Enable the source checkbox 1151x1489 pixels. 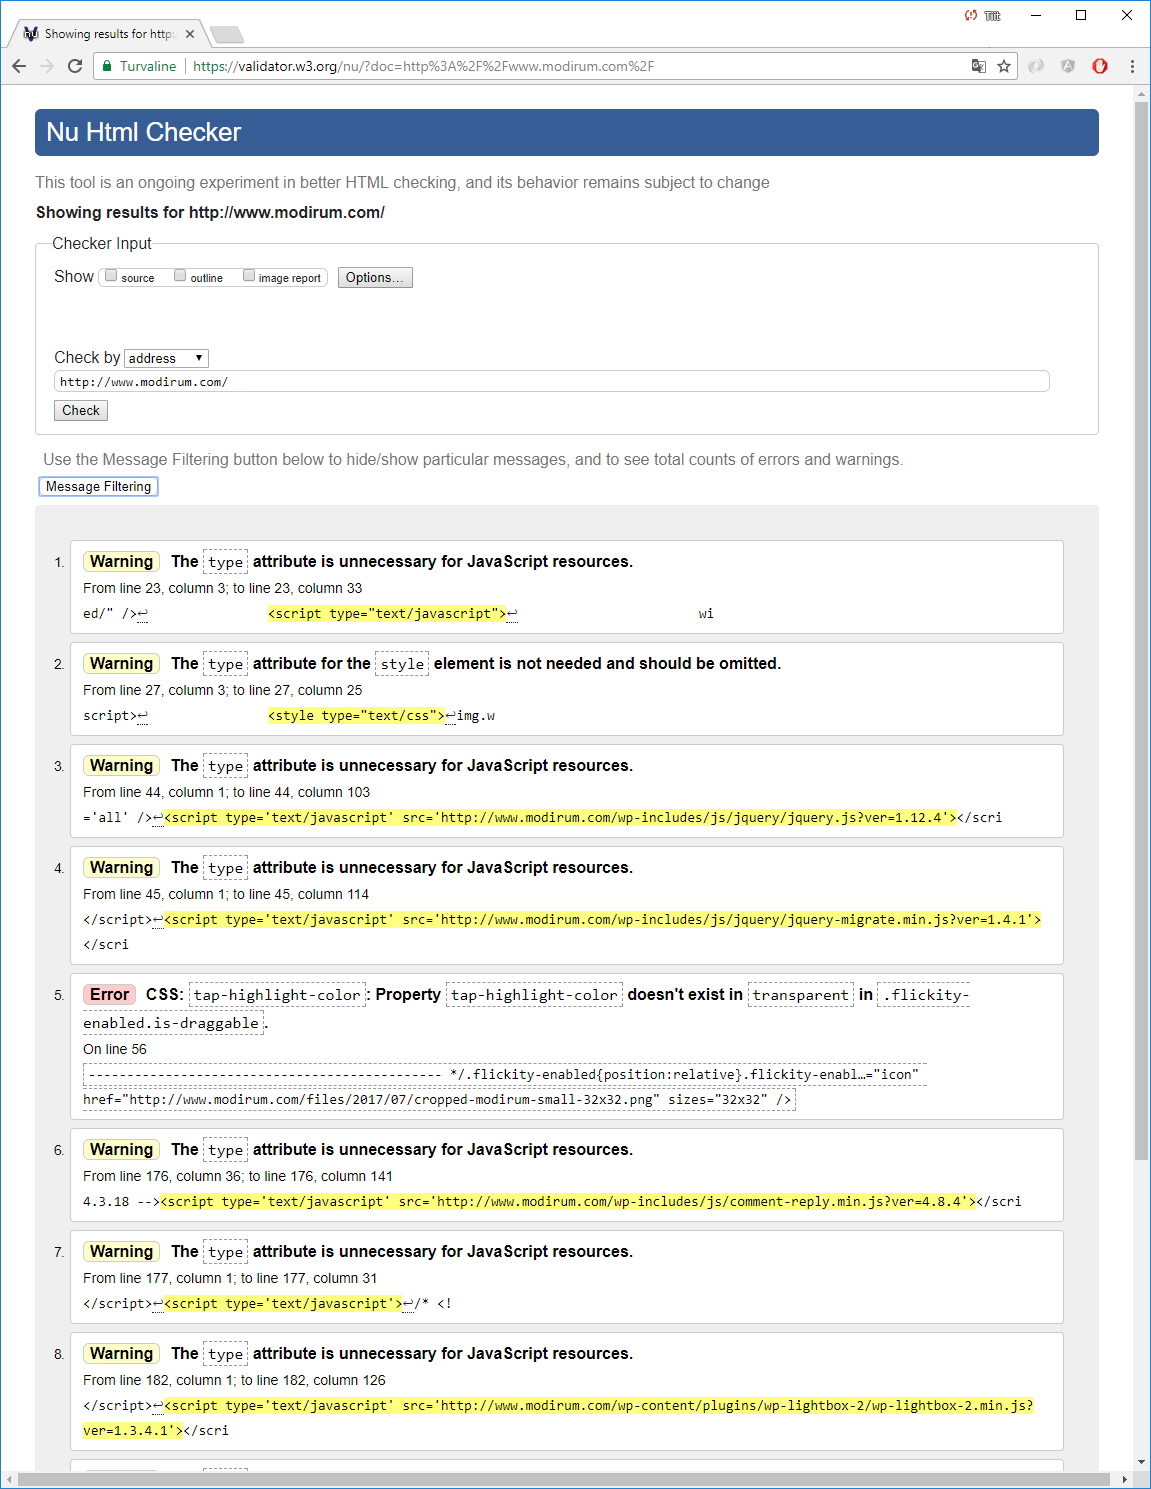click(112, 276)
